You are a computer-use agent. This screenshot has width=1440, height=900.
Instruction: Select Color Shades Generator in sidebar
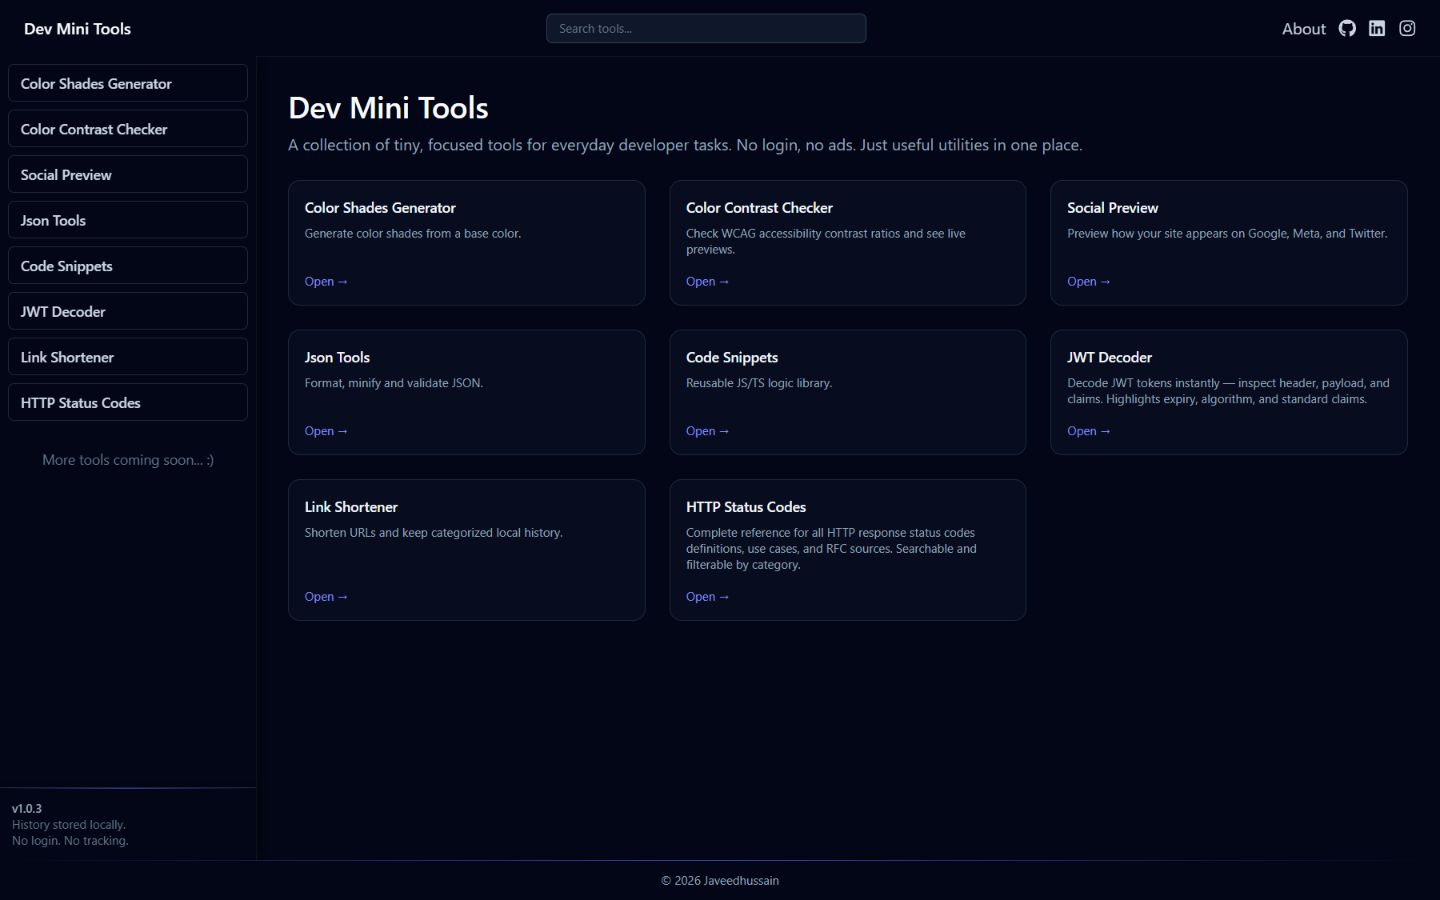pyautogui.click(x=128, y=83)
